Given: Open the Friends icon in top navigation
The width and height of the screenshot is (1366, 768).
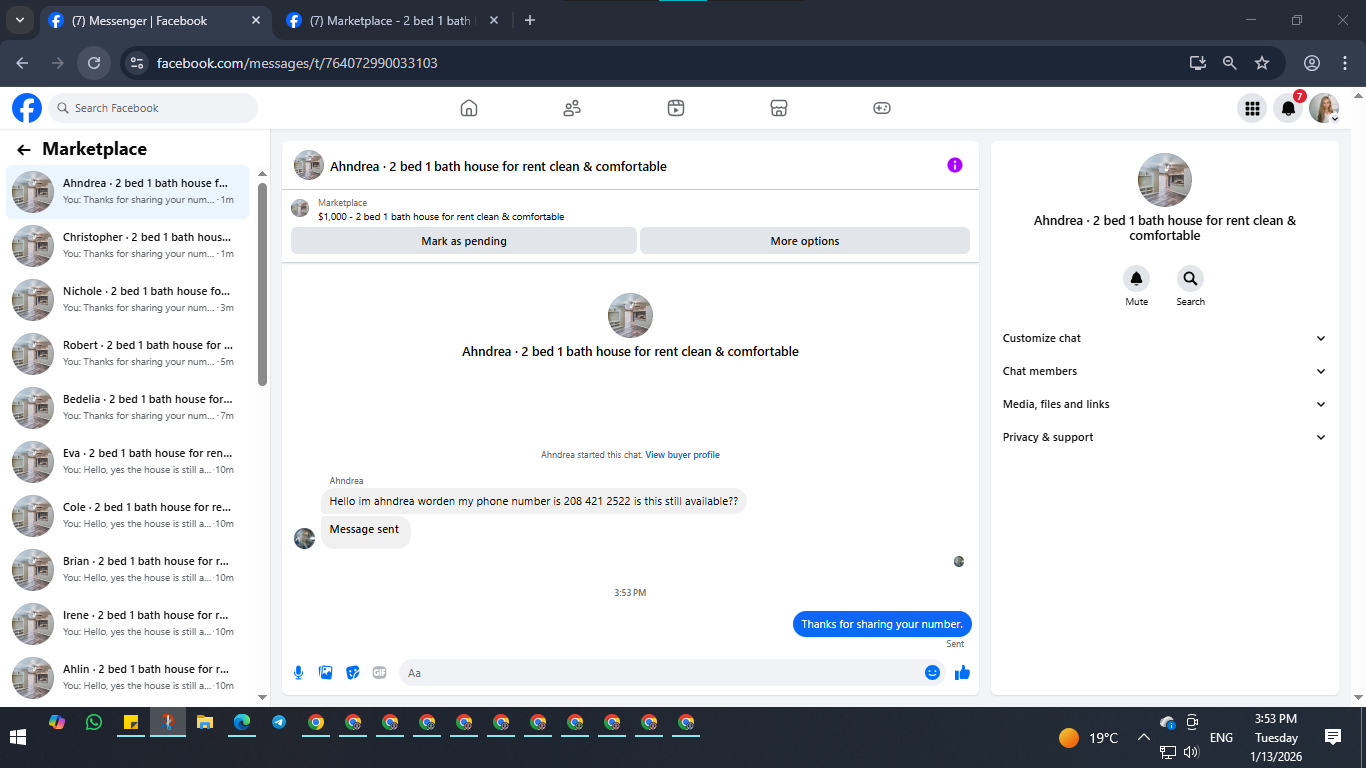Looking at the screenshot, I should [x=572, y=108].
